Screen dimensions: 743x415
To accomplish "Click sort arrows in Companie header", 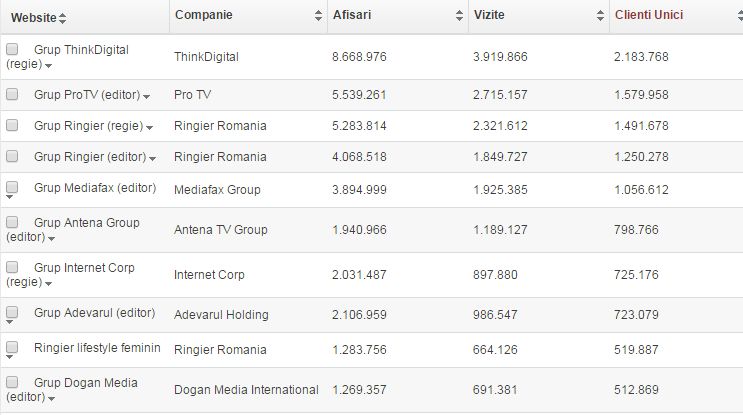I will [318, 16].
